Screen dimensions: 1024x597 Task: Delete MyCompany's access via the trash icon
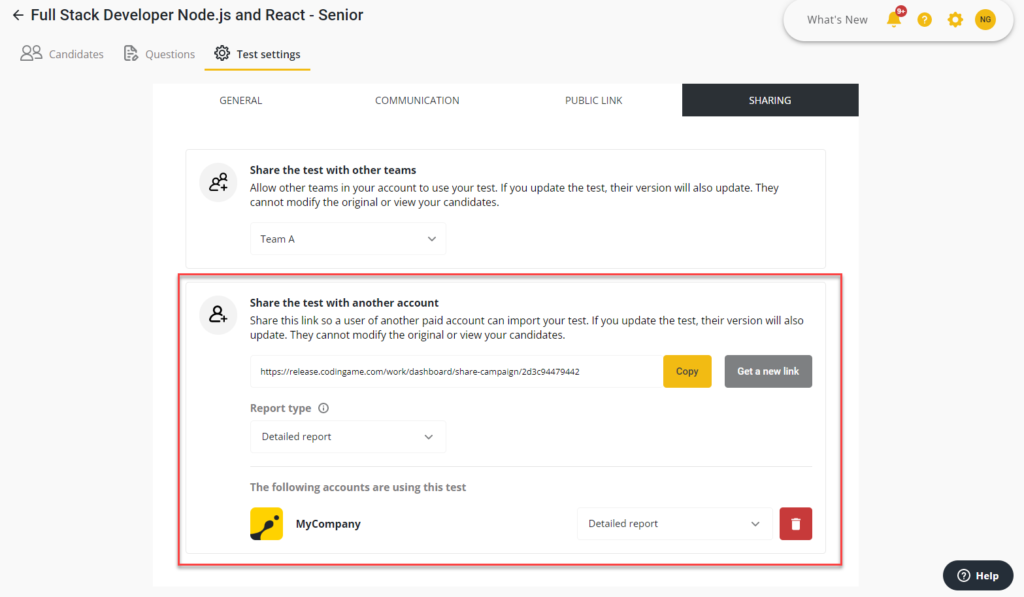click(x=795, y=523)
